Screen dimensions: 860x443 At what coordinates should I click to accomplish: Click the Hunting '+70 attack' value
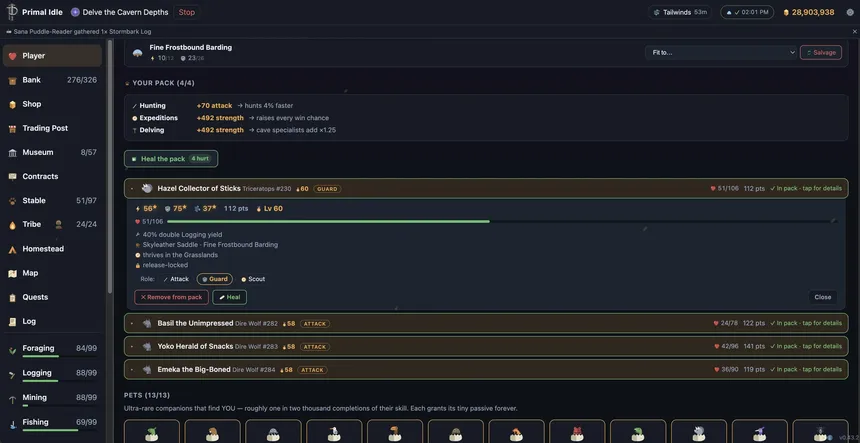(x=214, y=105)
